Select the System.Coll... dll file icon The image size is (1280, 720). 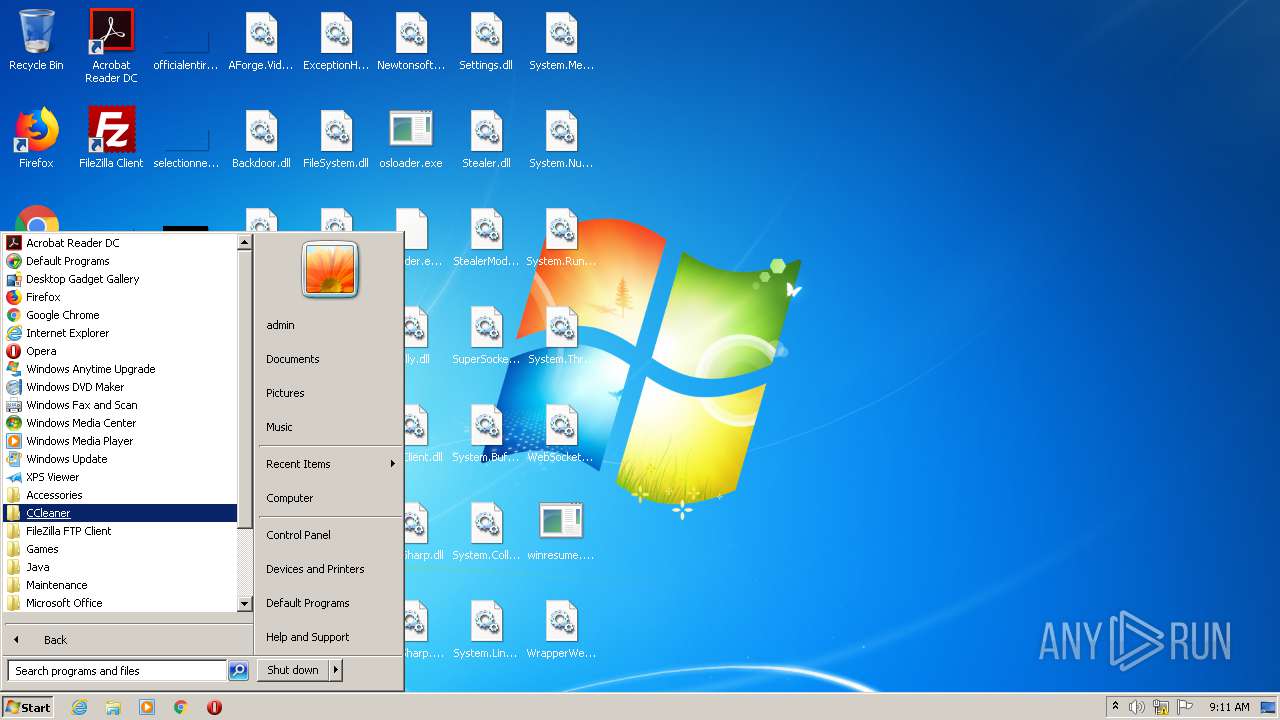[486, 531]
